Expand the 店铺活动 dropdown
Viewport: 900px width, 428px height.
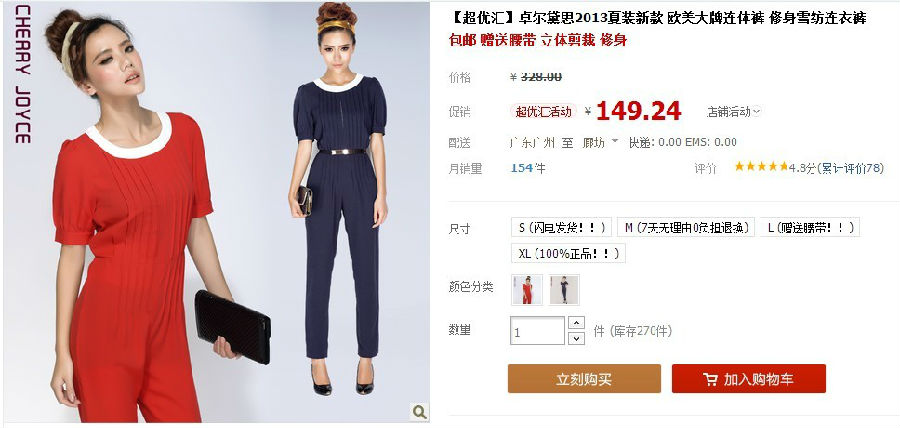coord(734,112)
